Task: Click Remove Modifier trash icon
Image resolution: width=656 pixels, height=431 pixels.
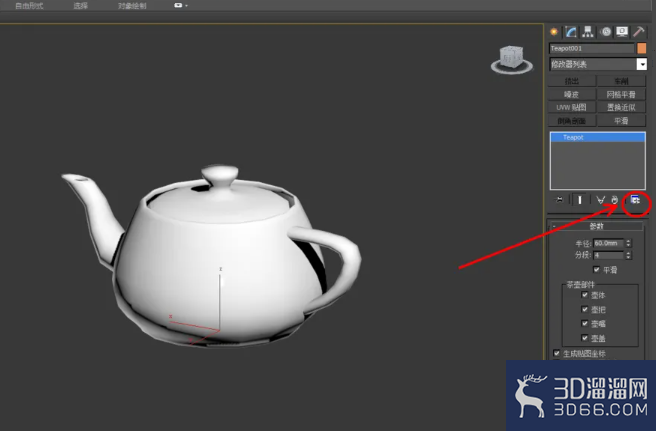Action: point(615,200)
